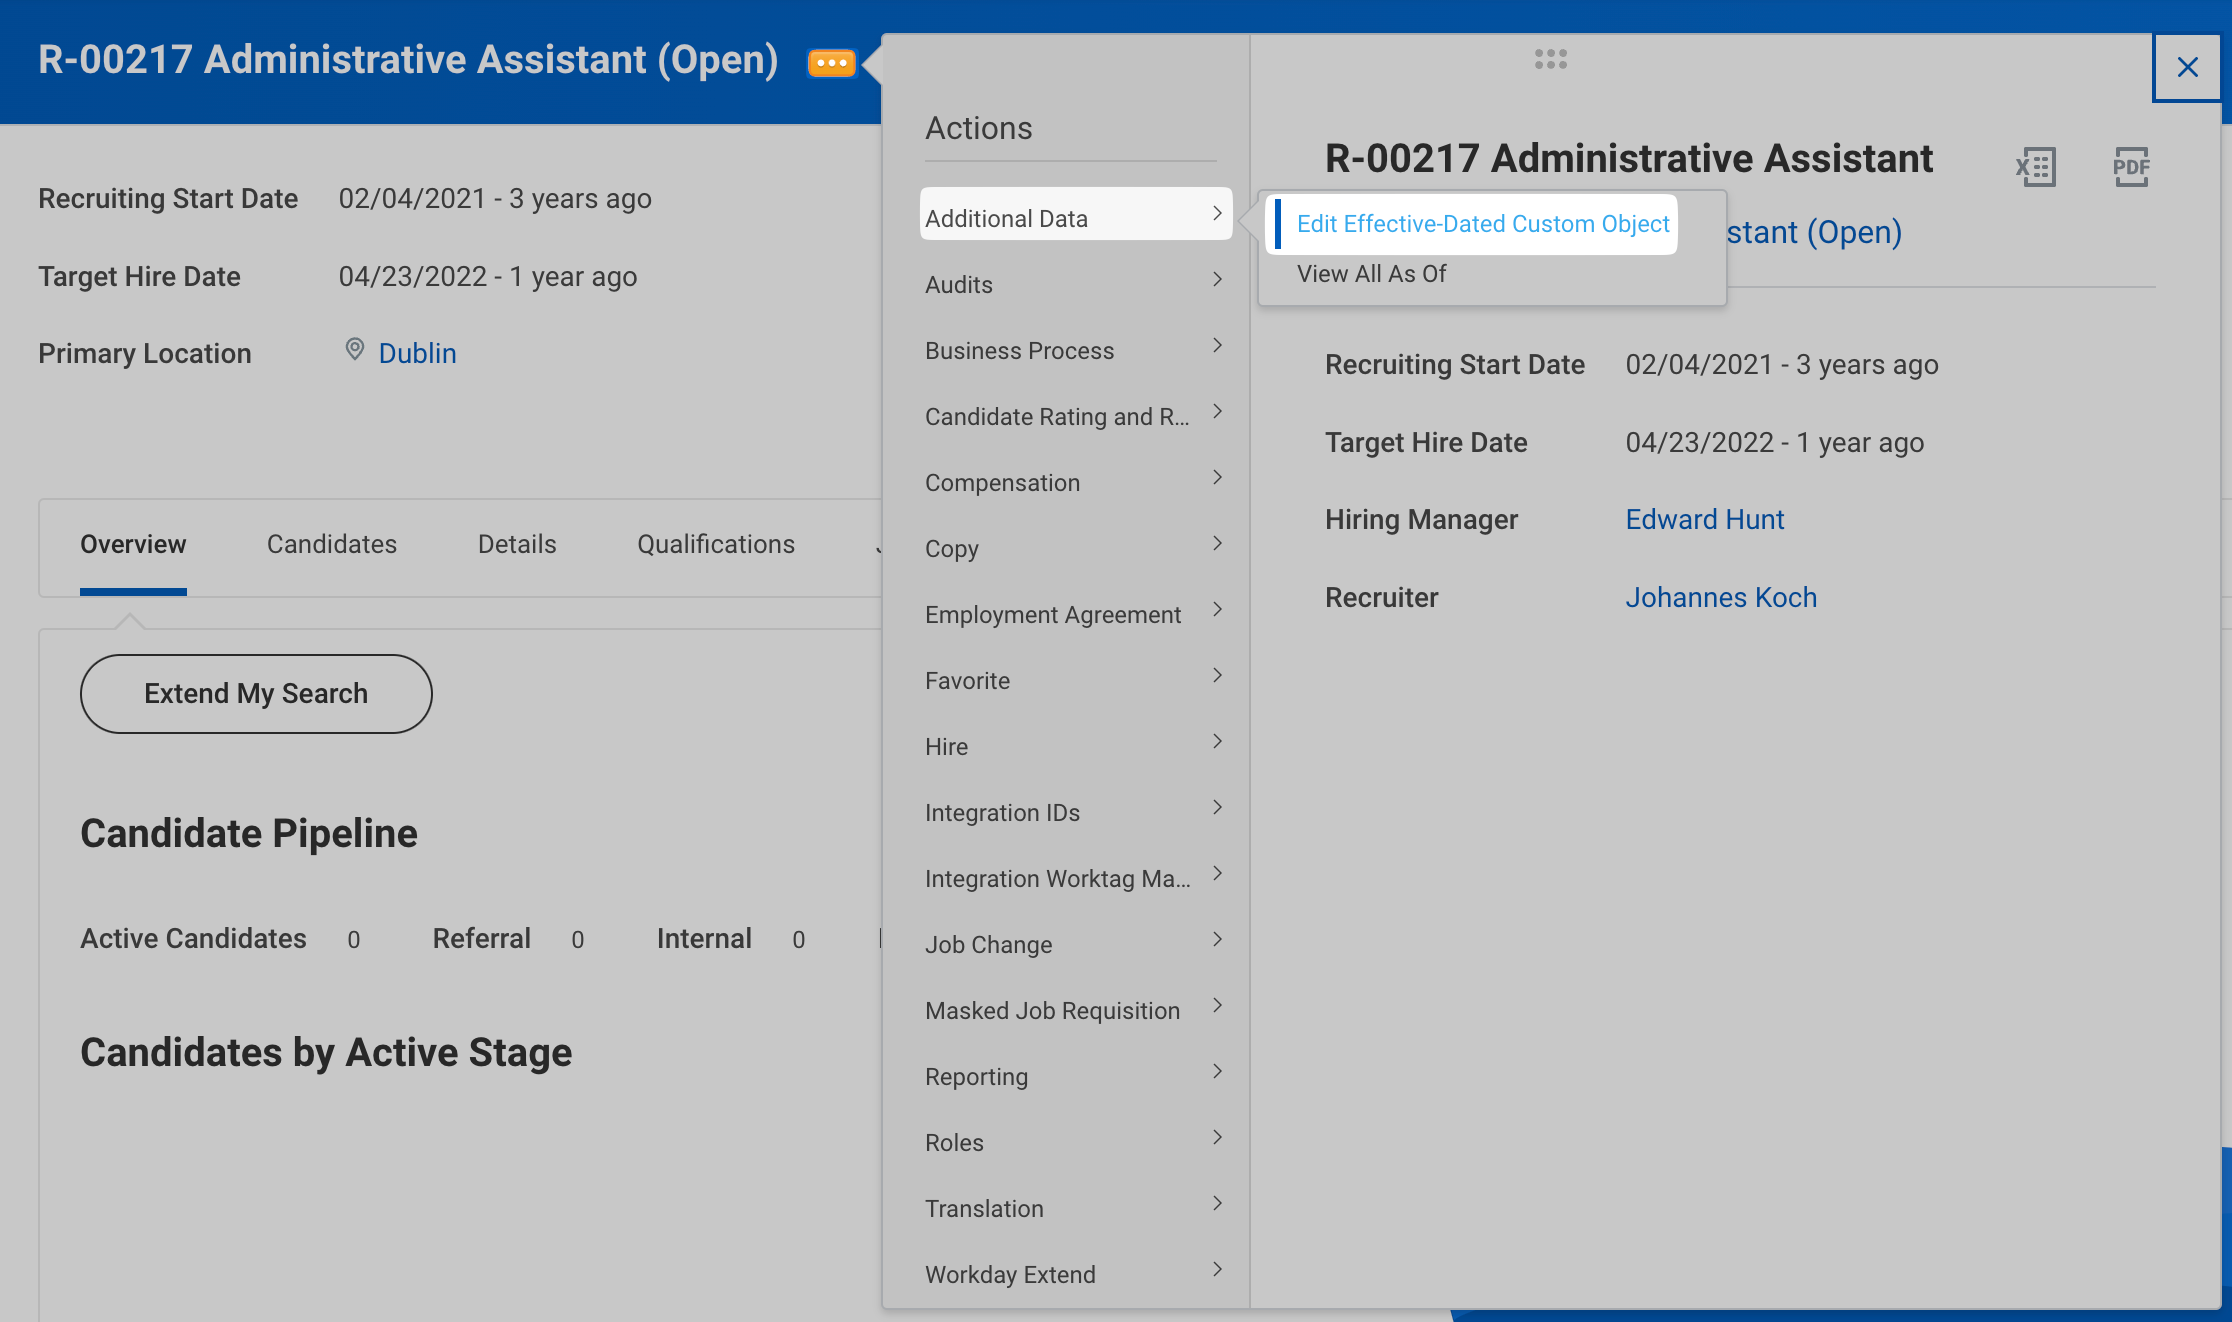
Task: Switch to the Candidates tab
Action: tap(331, 544)
